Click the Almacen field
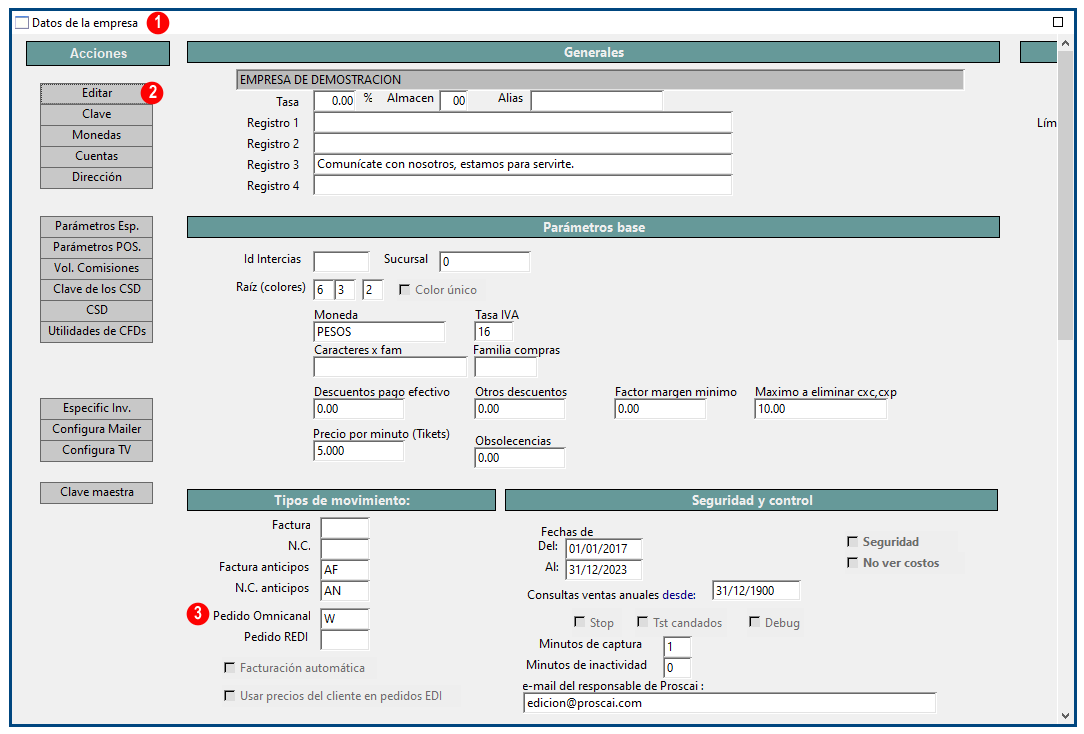This screenshot has height=734, width=1084. coord(454,101)
